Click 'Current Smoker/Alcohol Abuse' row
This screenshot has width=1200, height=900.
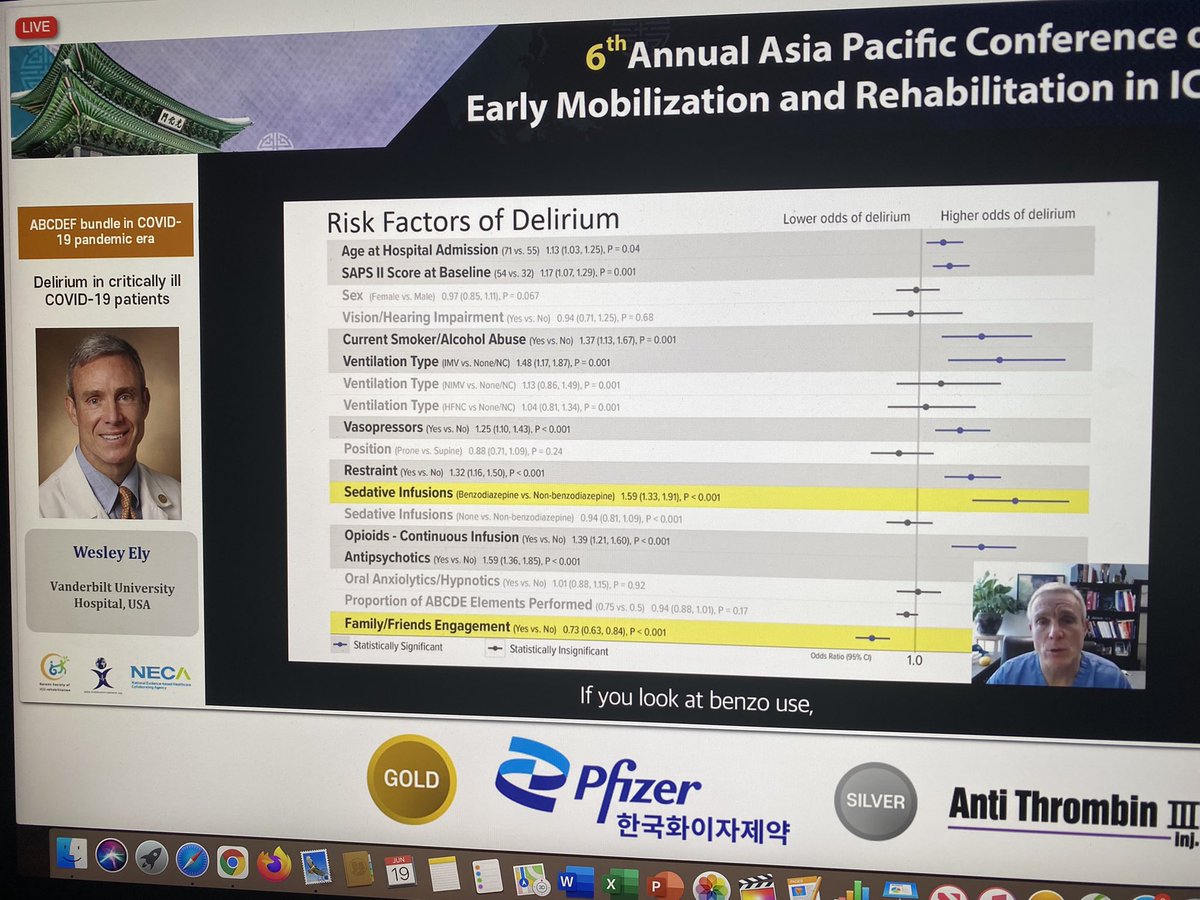click(709, 339)
